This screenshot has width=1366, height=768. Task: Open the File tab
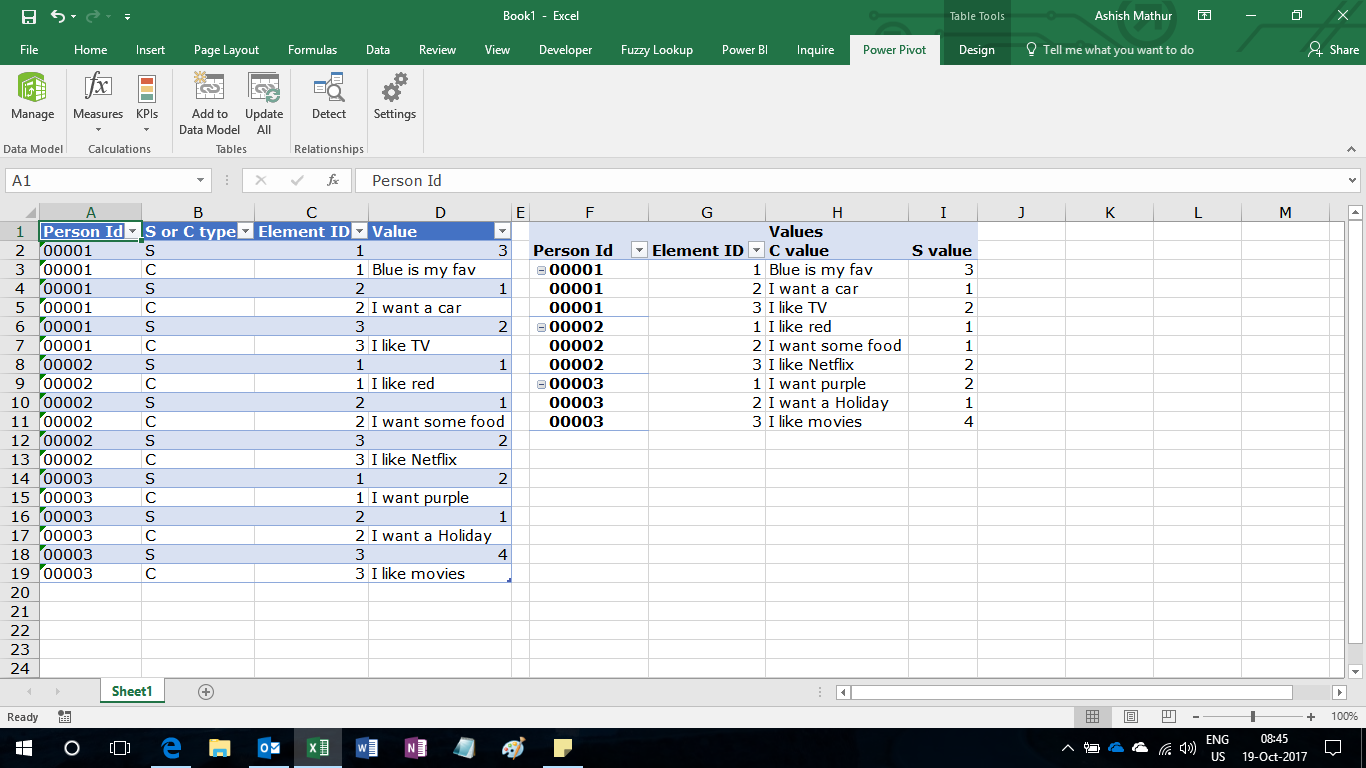29,50
